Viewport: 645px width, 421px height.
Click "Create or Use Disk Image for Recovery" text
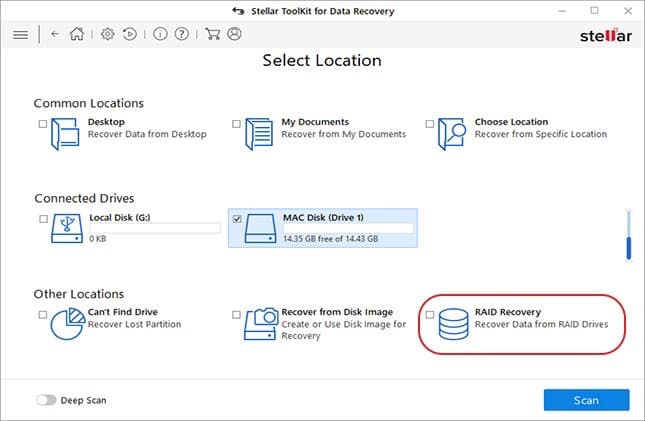(343, 330)
